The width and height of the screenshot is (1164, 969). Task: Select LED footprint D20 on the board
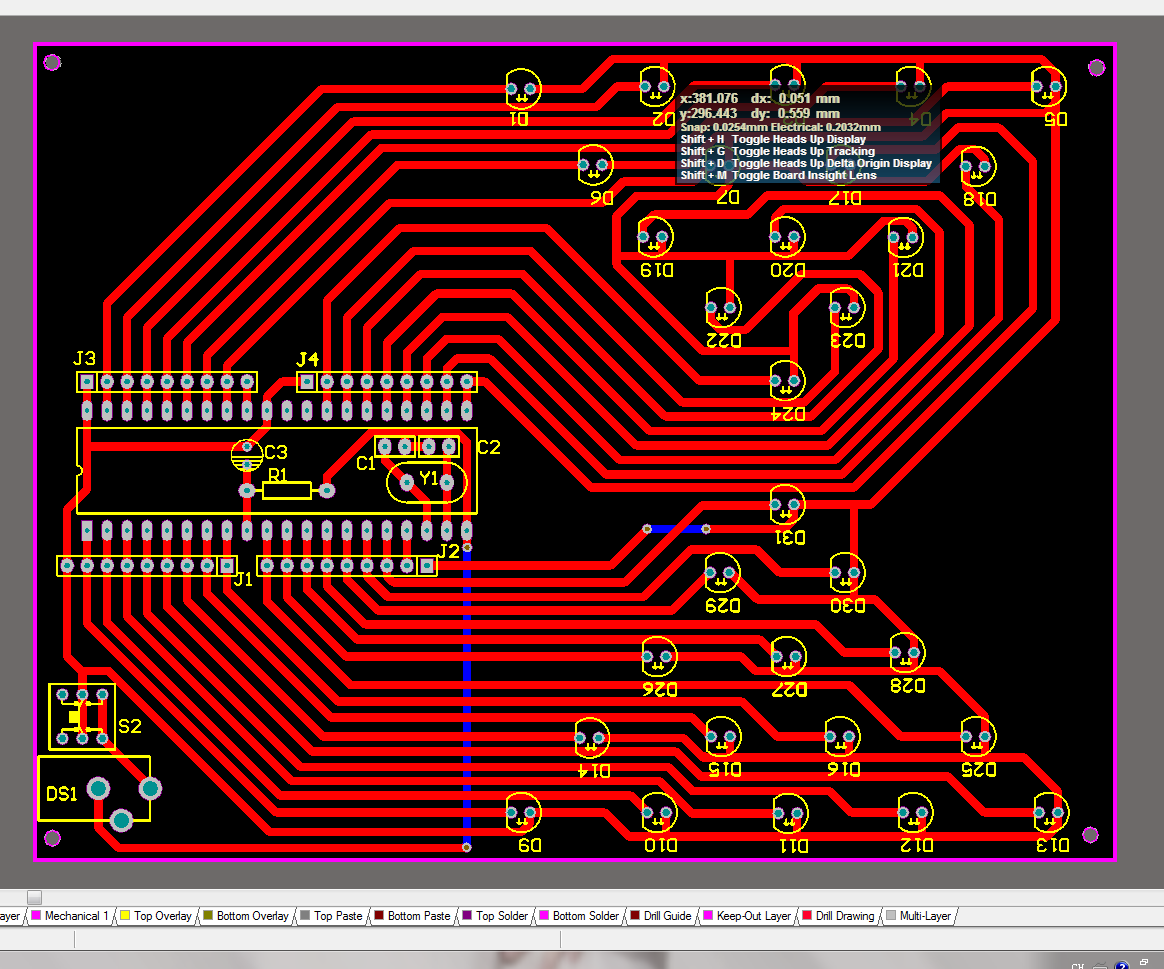coord(787,238)
